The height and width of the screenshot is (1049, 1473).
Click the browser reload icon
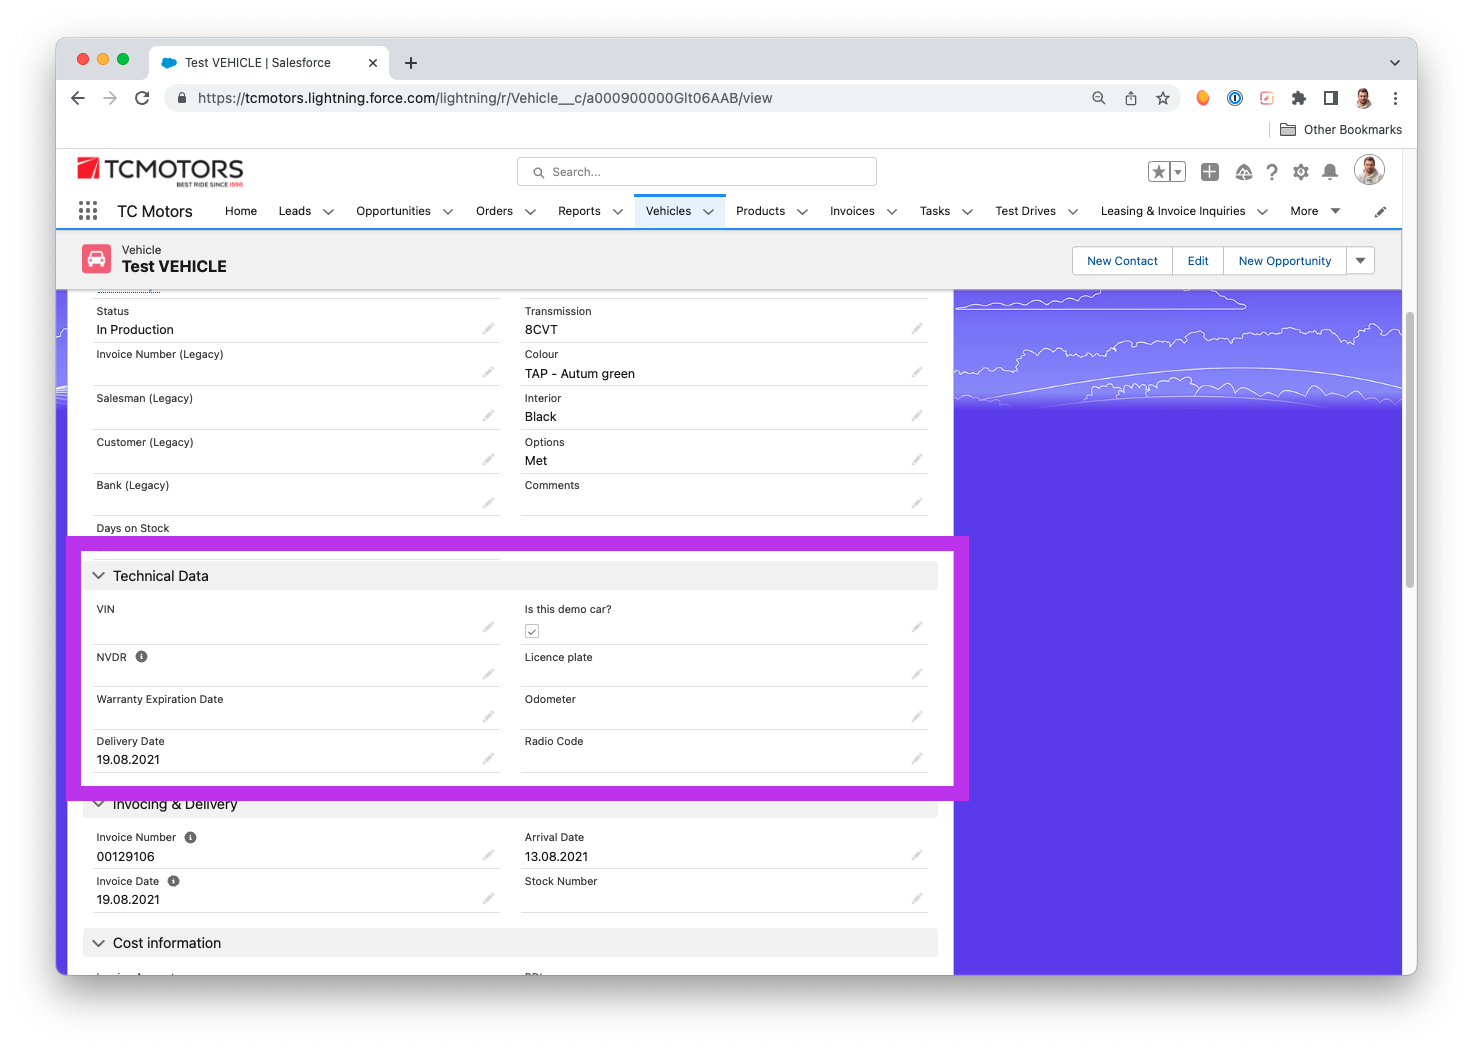tap(142, 98)
